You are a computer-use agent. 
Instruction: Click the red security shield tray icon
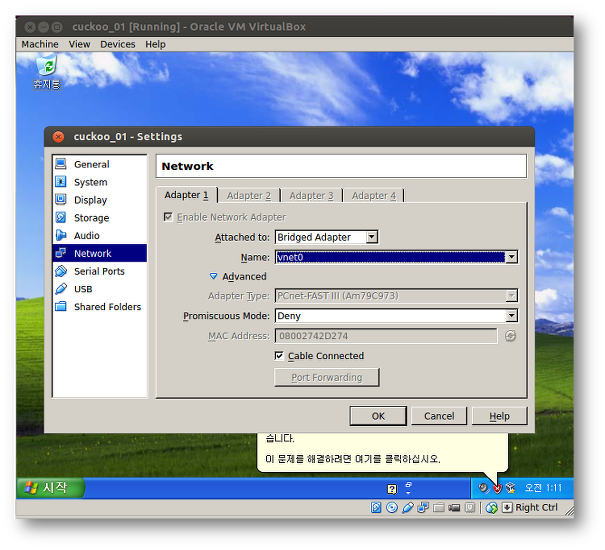point(497,489)
